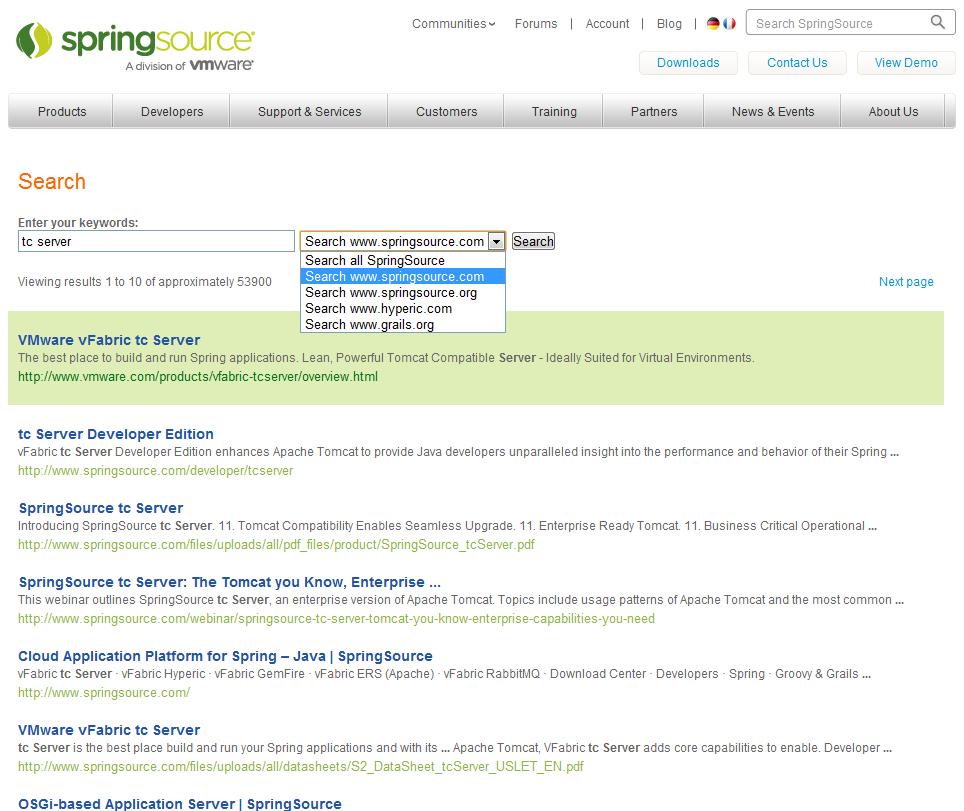Image resolution: width=964 pixels, height=811 pixels.
Task: Open the Training navigation tab
Action: pyautogui.click(x=554, y=111)
